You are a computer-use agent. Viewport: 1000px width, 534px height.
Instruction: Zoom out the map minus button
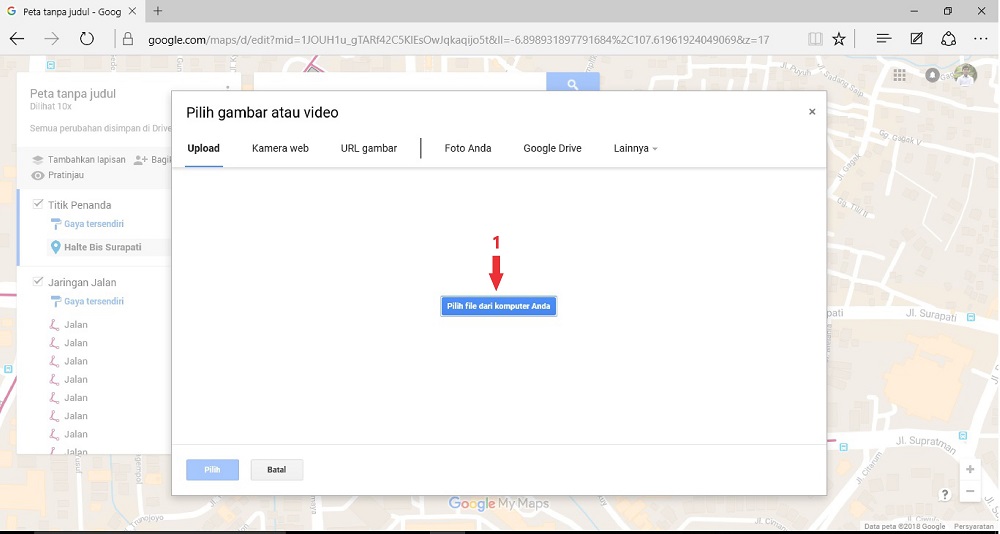(970, 491)
